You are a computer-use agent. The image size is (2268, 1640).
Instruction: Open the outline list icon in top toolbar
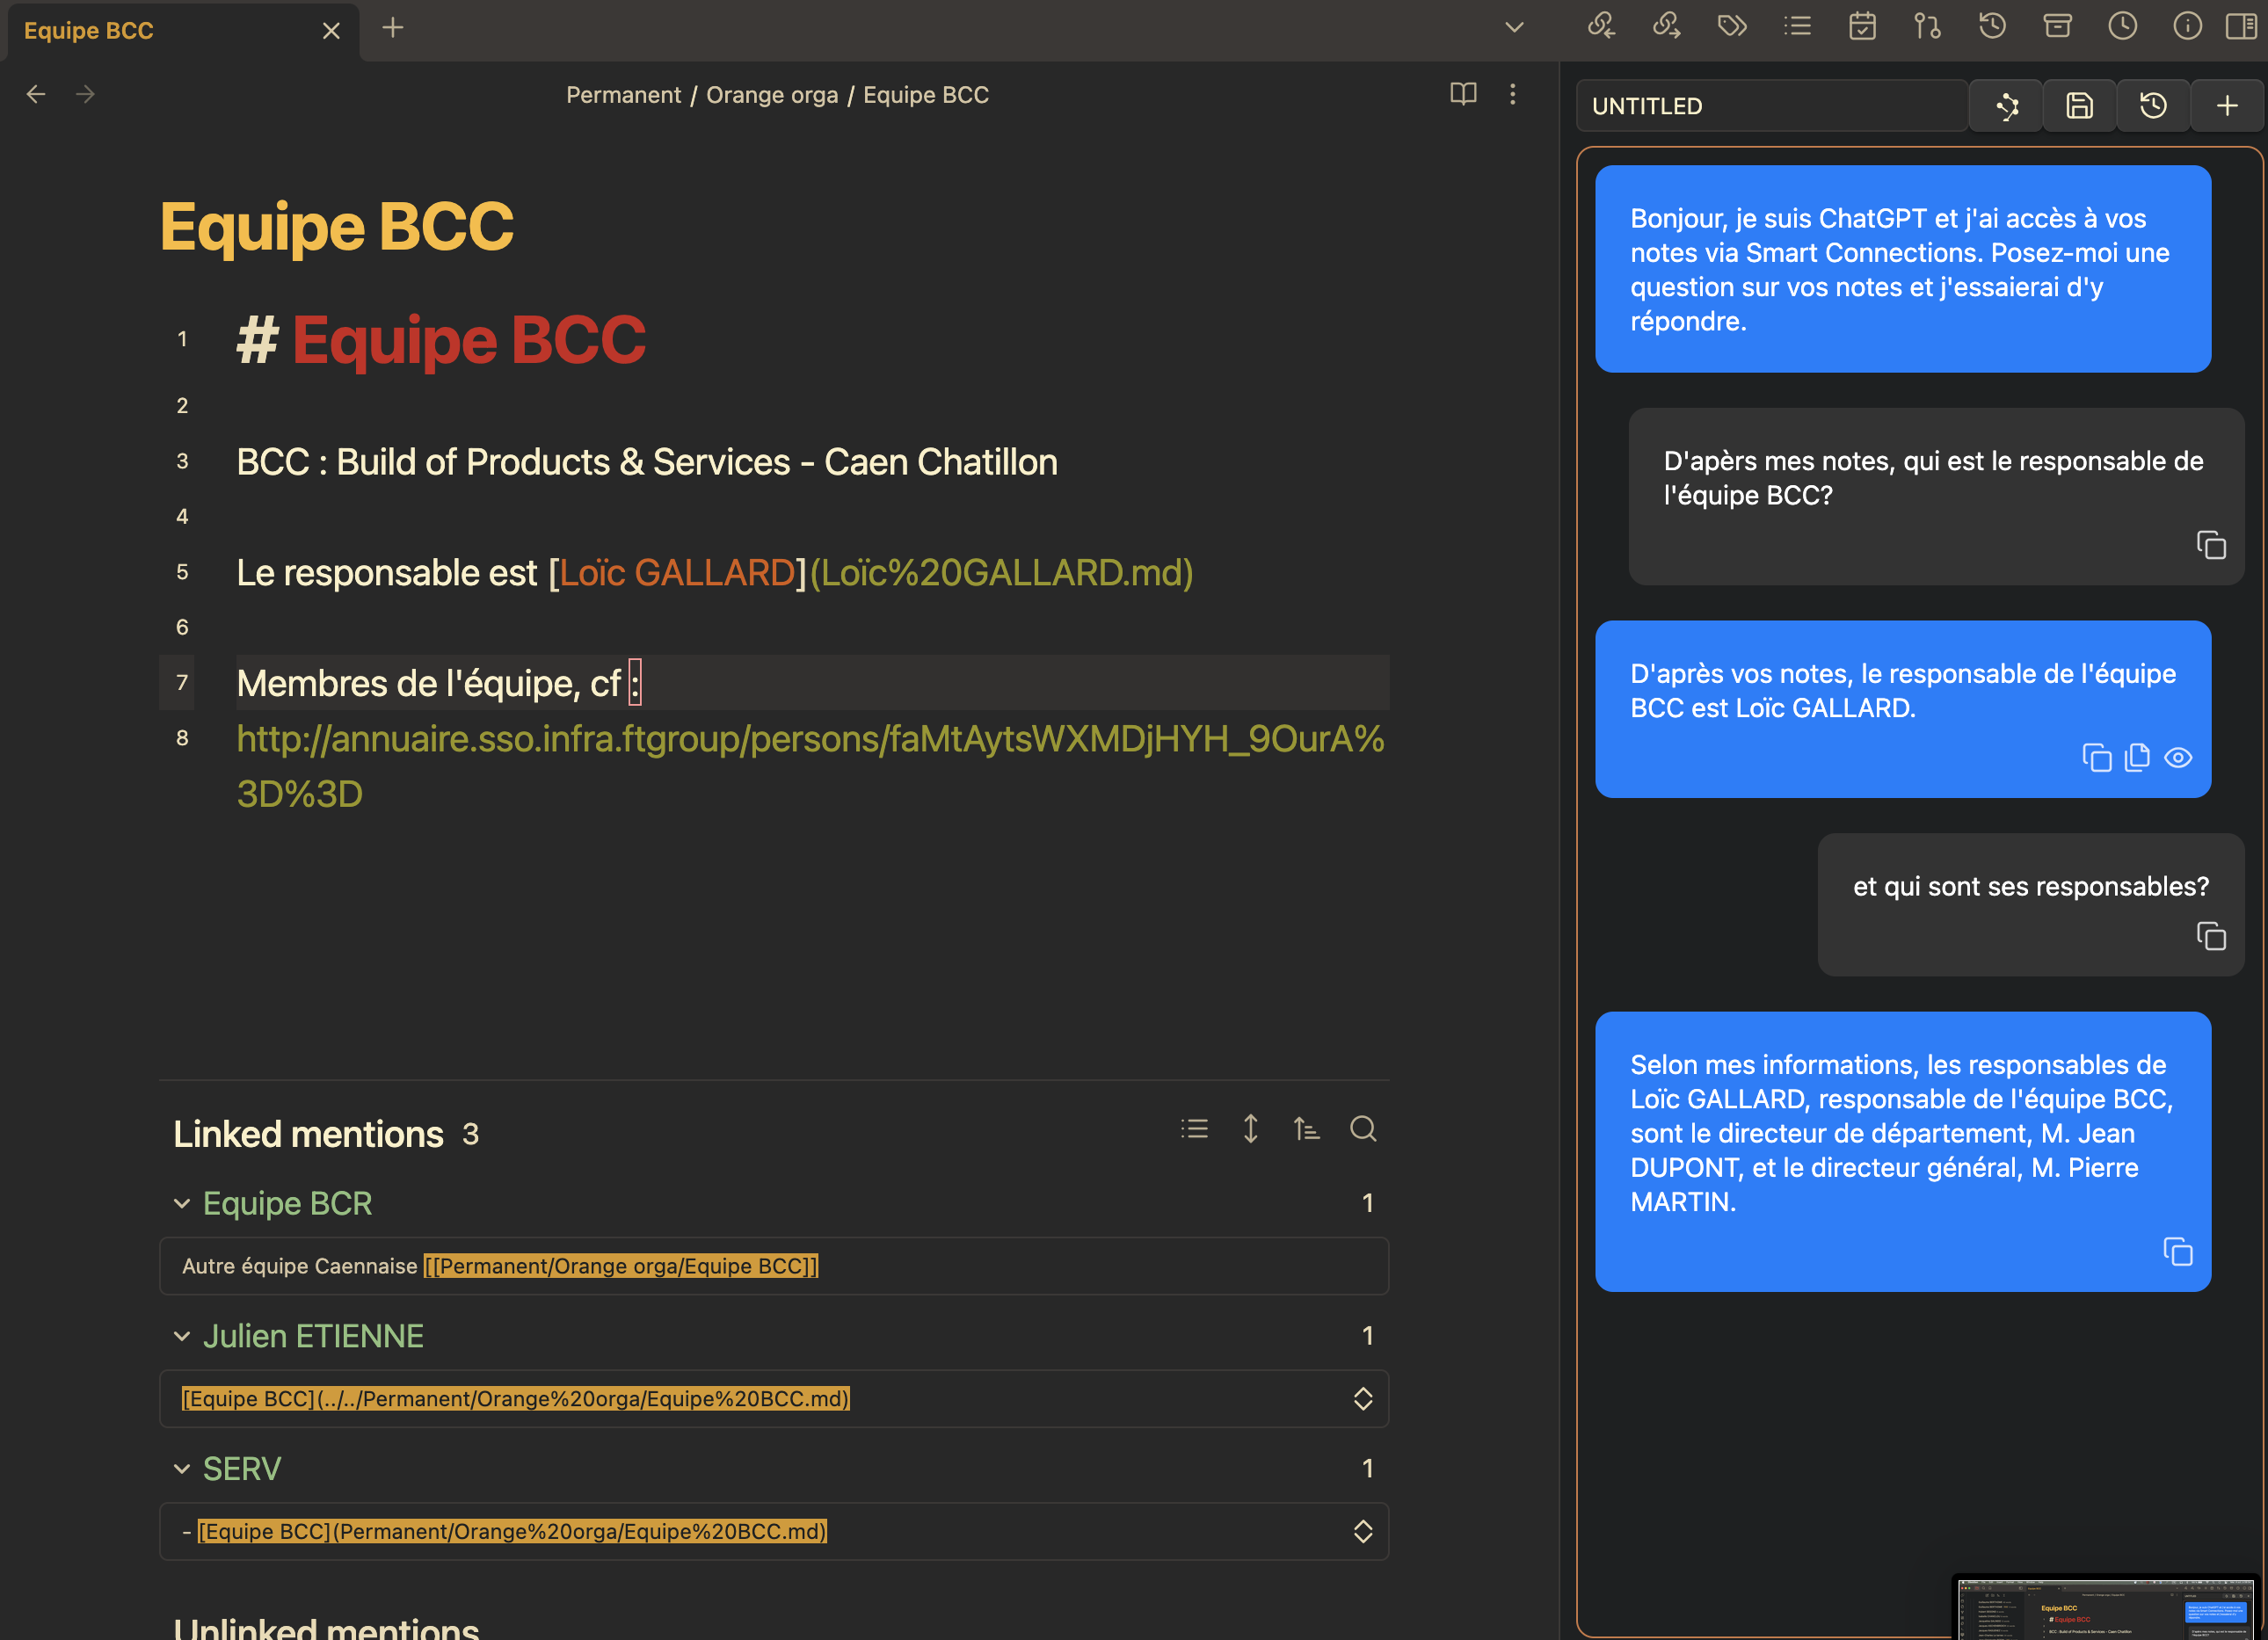coord(1797,26)
